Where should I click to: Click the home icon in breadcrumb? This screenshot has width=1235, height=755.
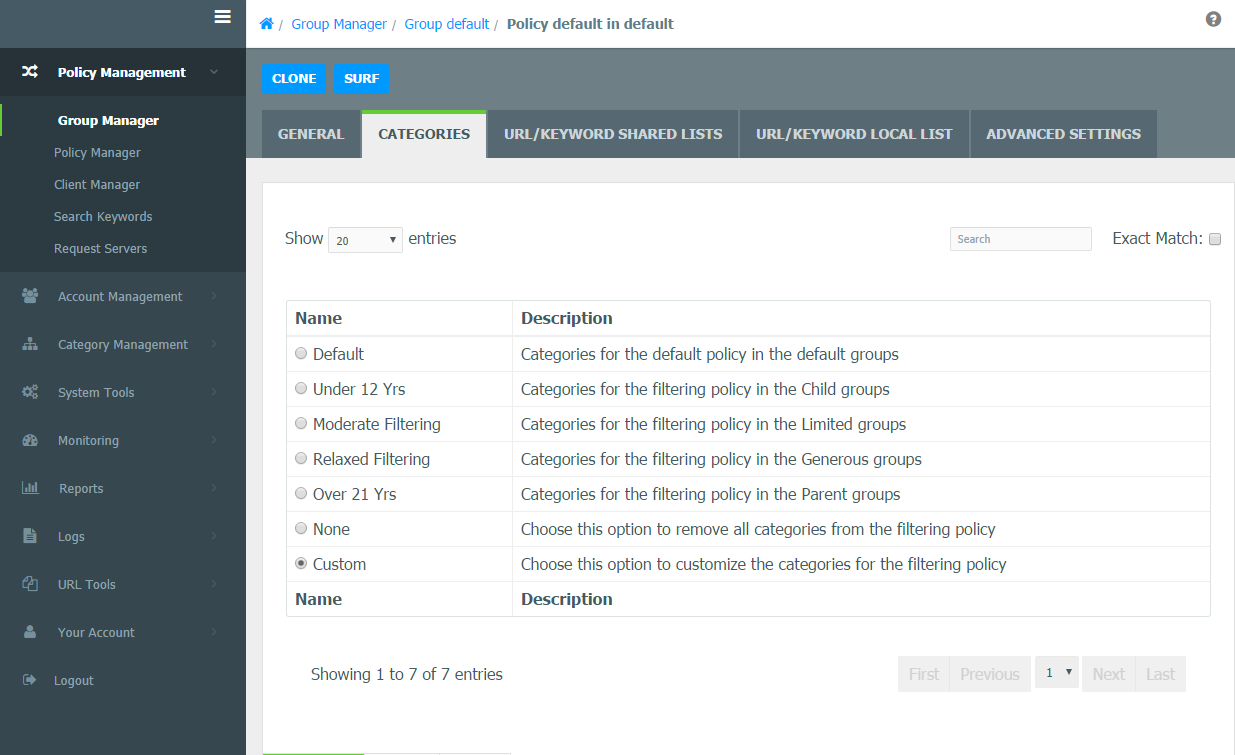click(266, 24)
